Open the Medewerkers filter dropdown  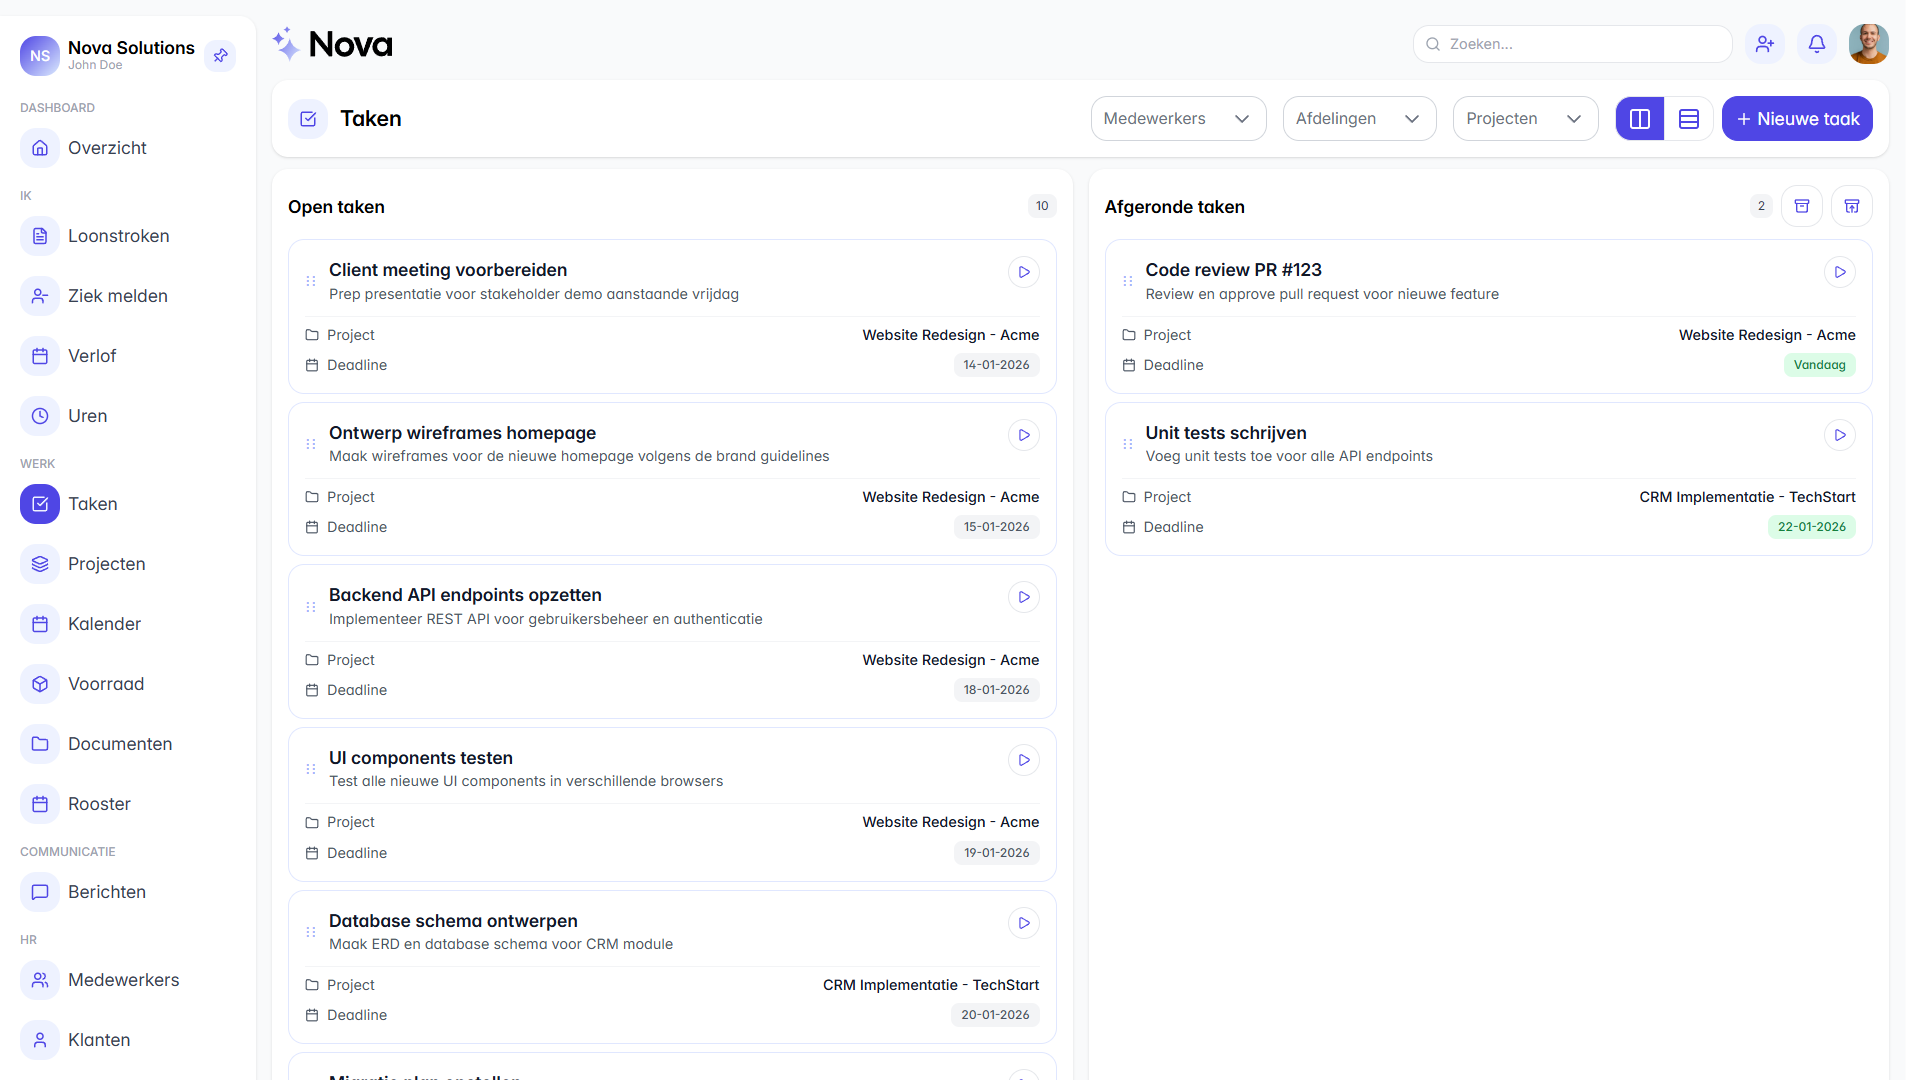coord(1178,118)
